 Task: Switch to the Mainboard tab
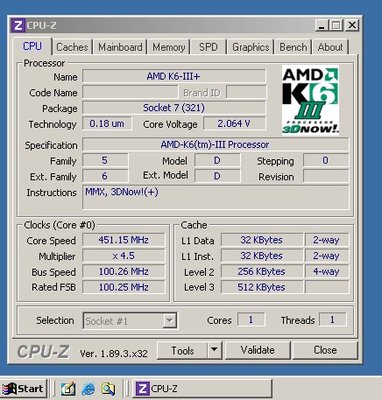(120, 47)
